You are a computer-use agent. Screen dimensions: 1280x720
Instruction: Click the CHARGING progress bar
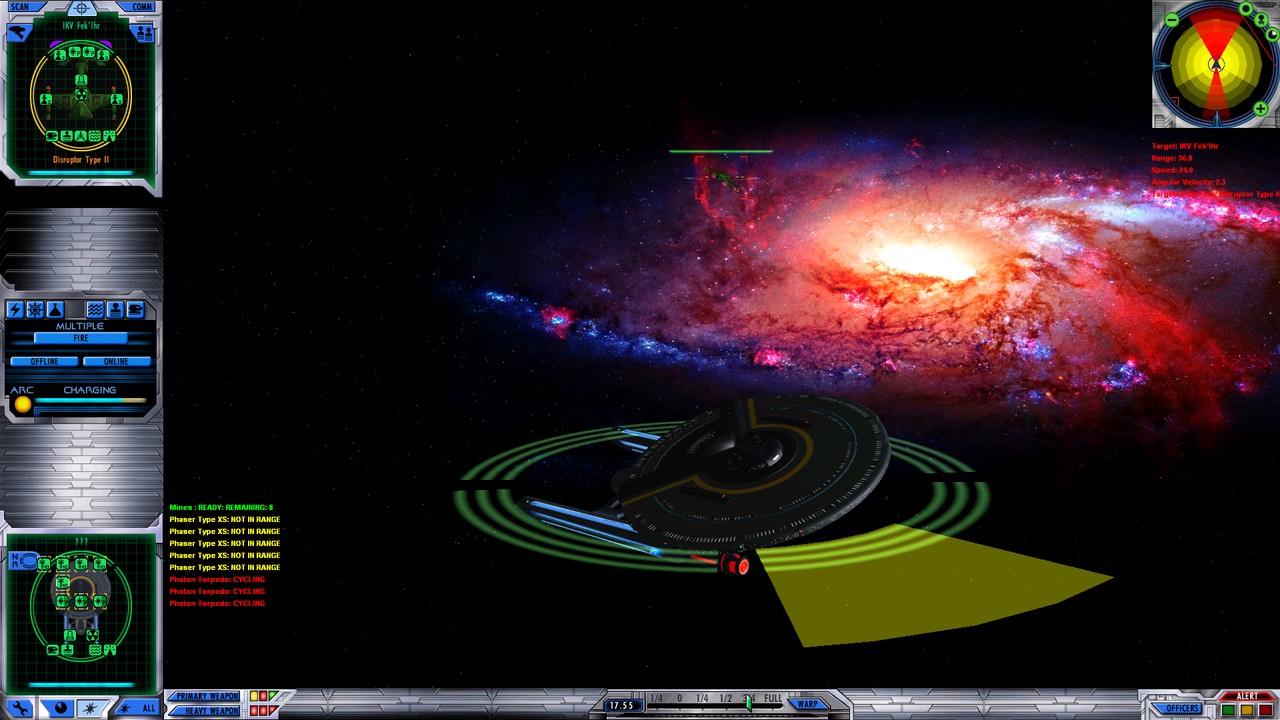tap(90, 400)
